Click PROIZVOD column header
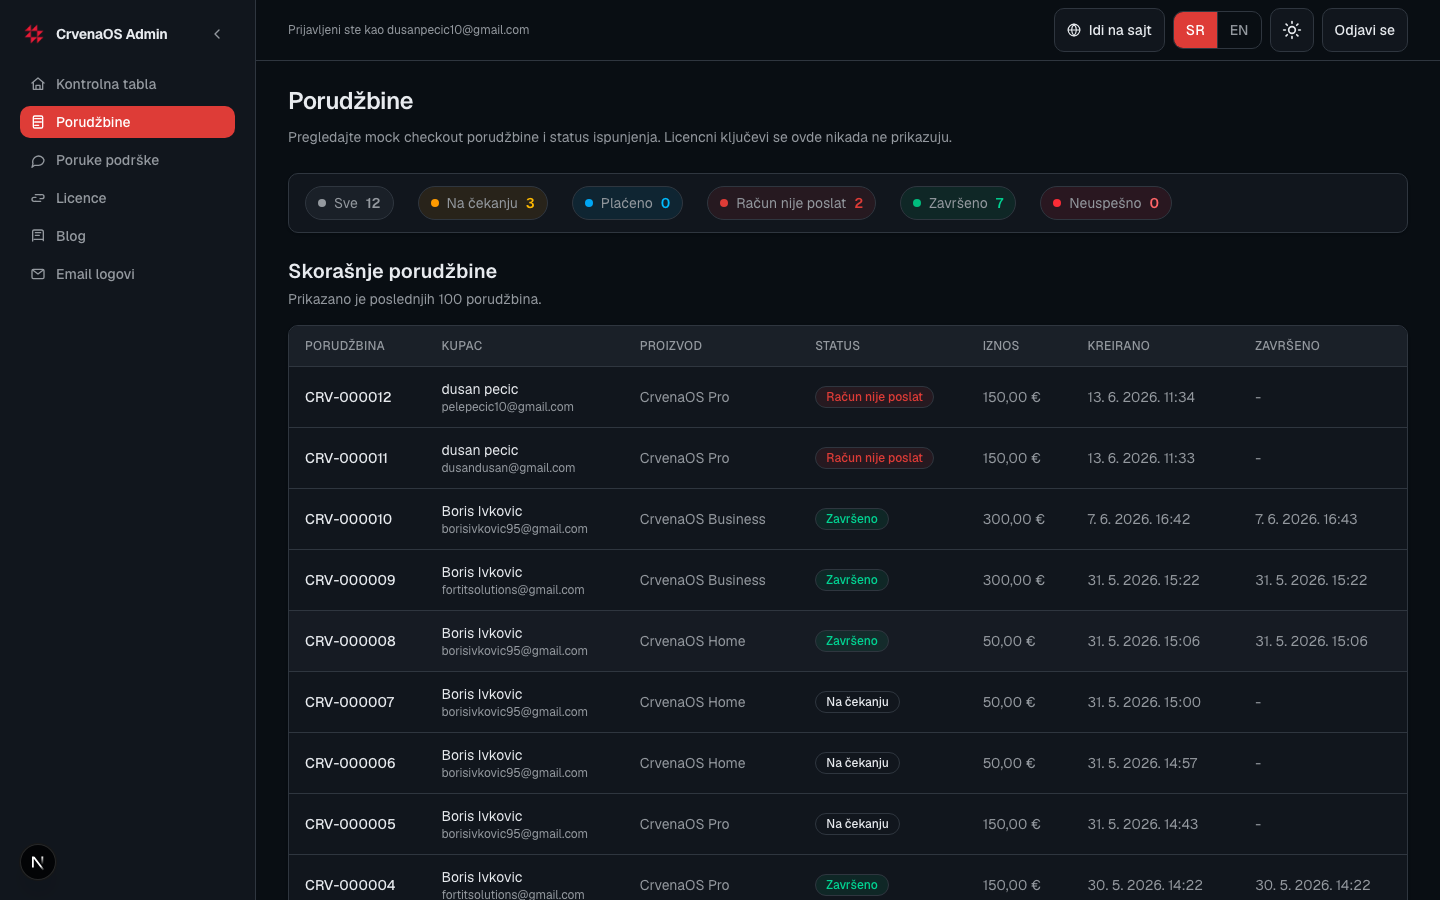 [671, 346]
